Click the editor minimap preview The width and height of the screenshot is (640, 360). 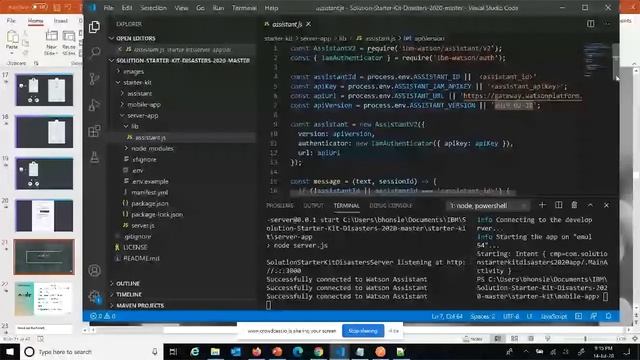tap(596, 59)
